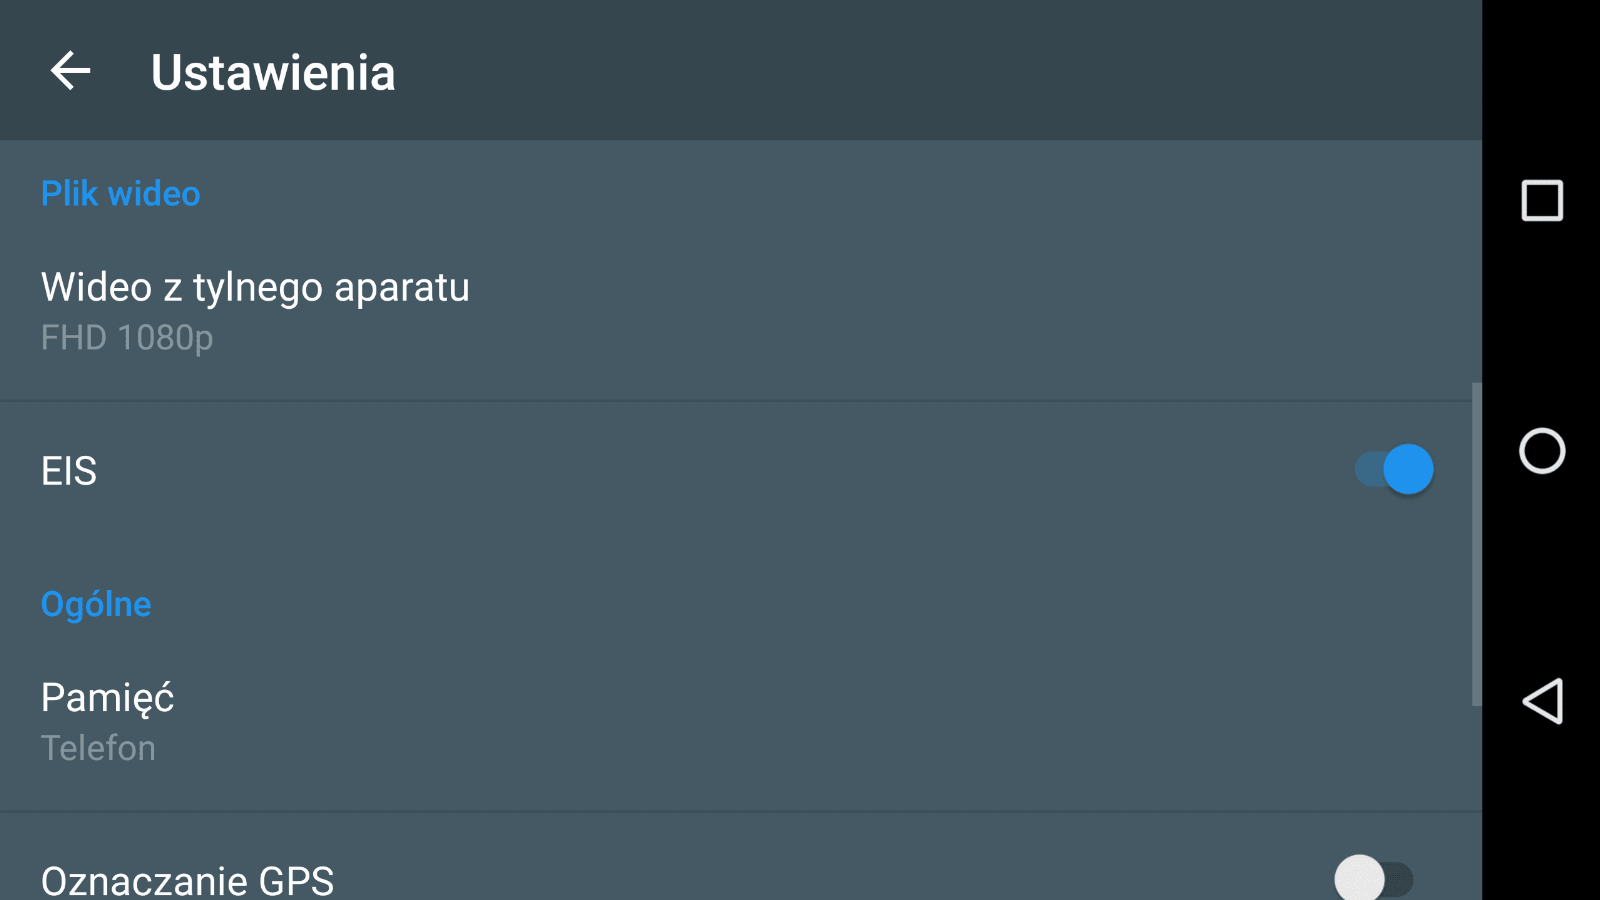The image size is (1600, 900).
Task: Click the settings list scrollbar
Action: coord(1476,544)
